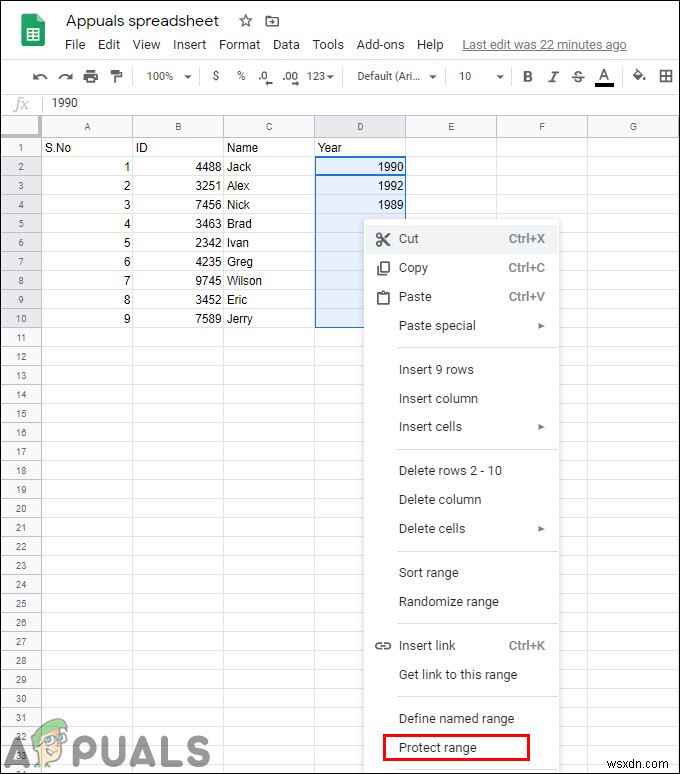Choose Insert link option
This screenshot has height=774, width=680.
coord(461,646)
